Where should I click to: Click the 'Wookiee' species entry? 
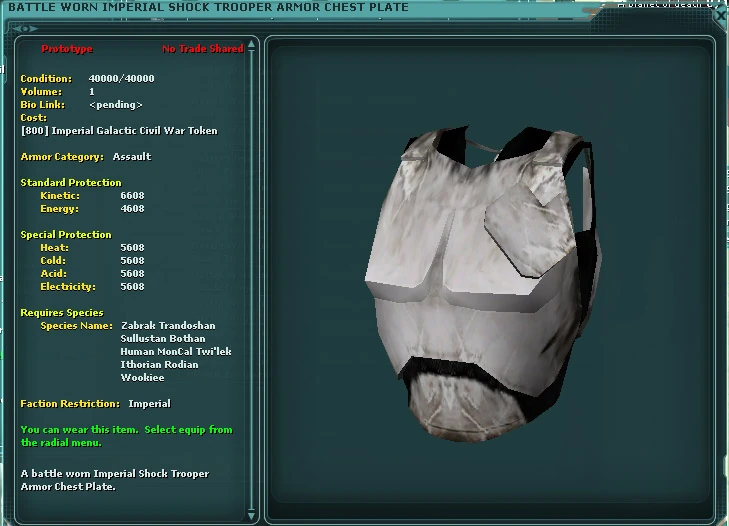(x=142, y=378)
